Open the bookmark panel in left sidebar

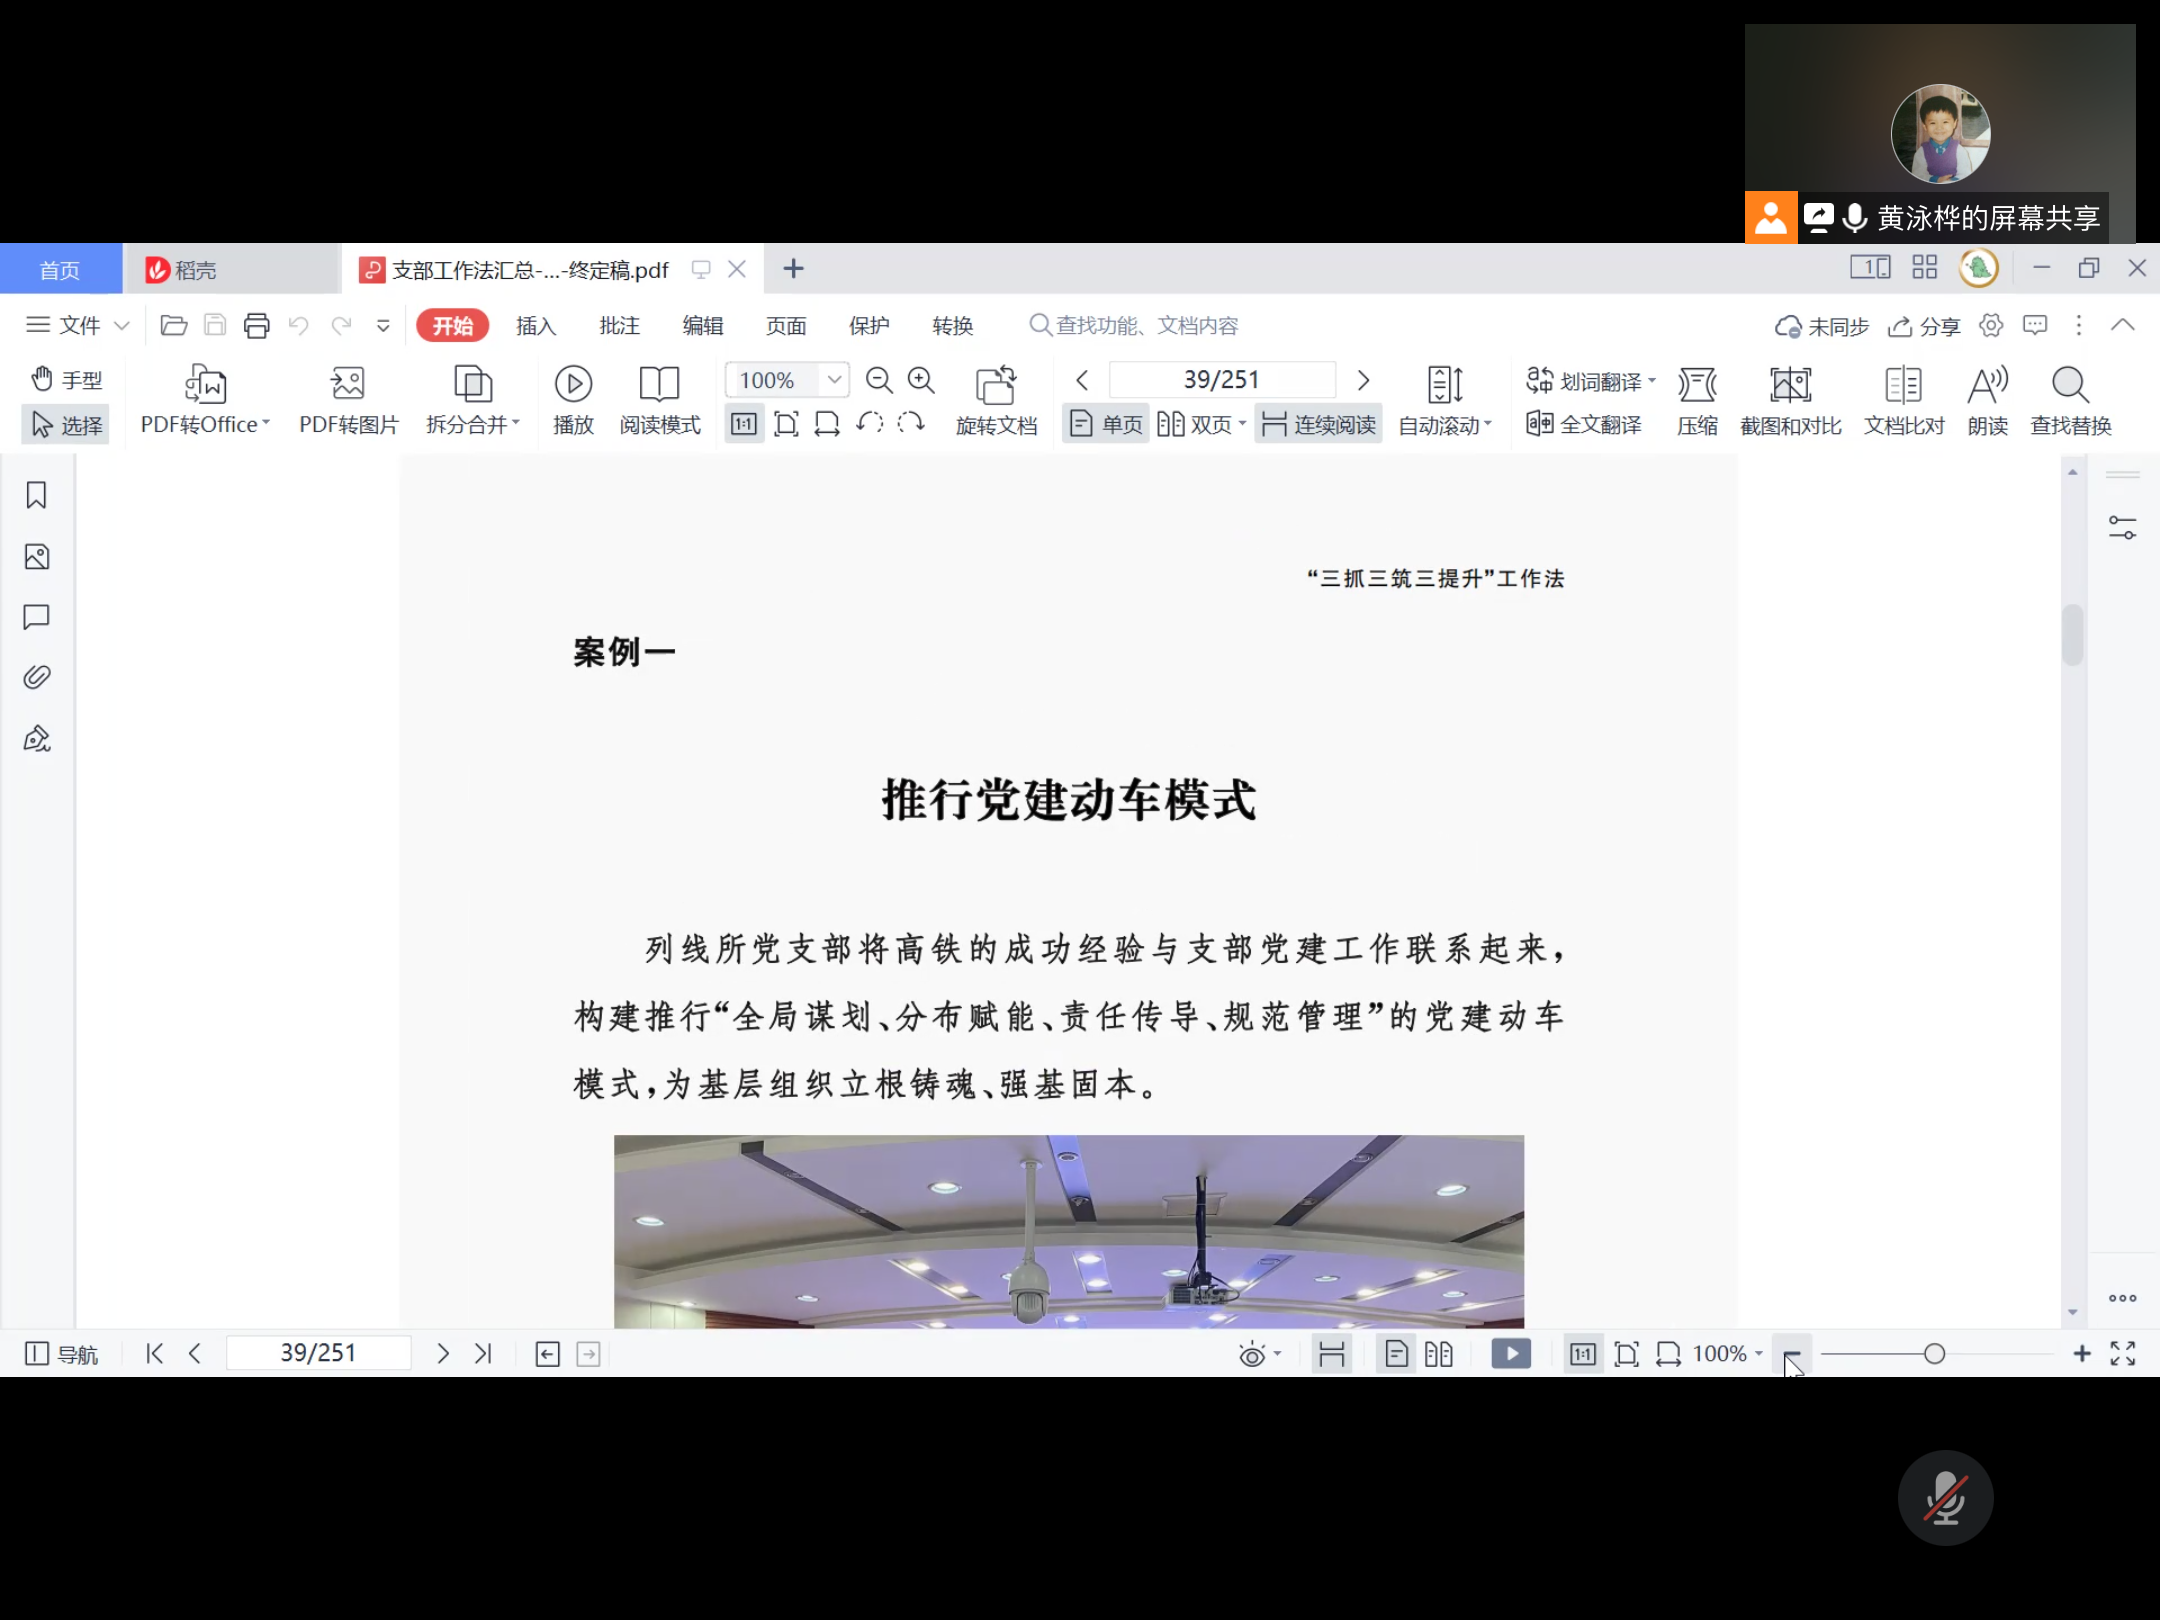[37, 495]
